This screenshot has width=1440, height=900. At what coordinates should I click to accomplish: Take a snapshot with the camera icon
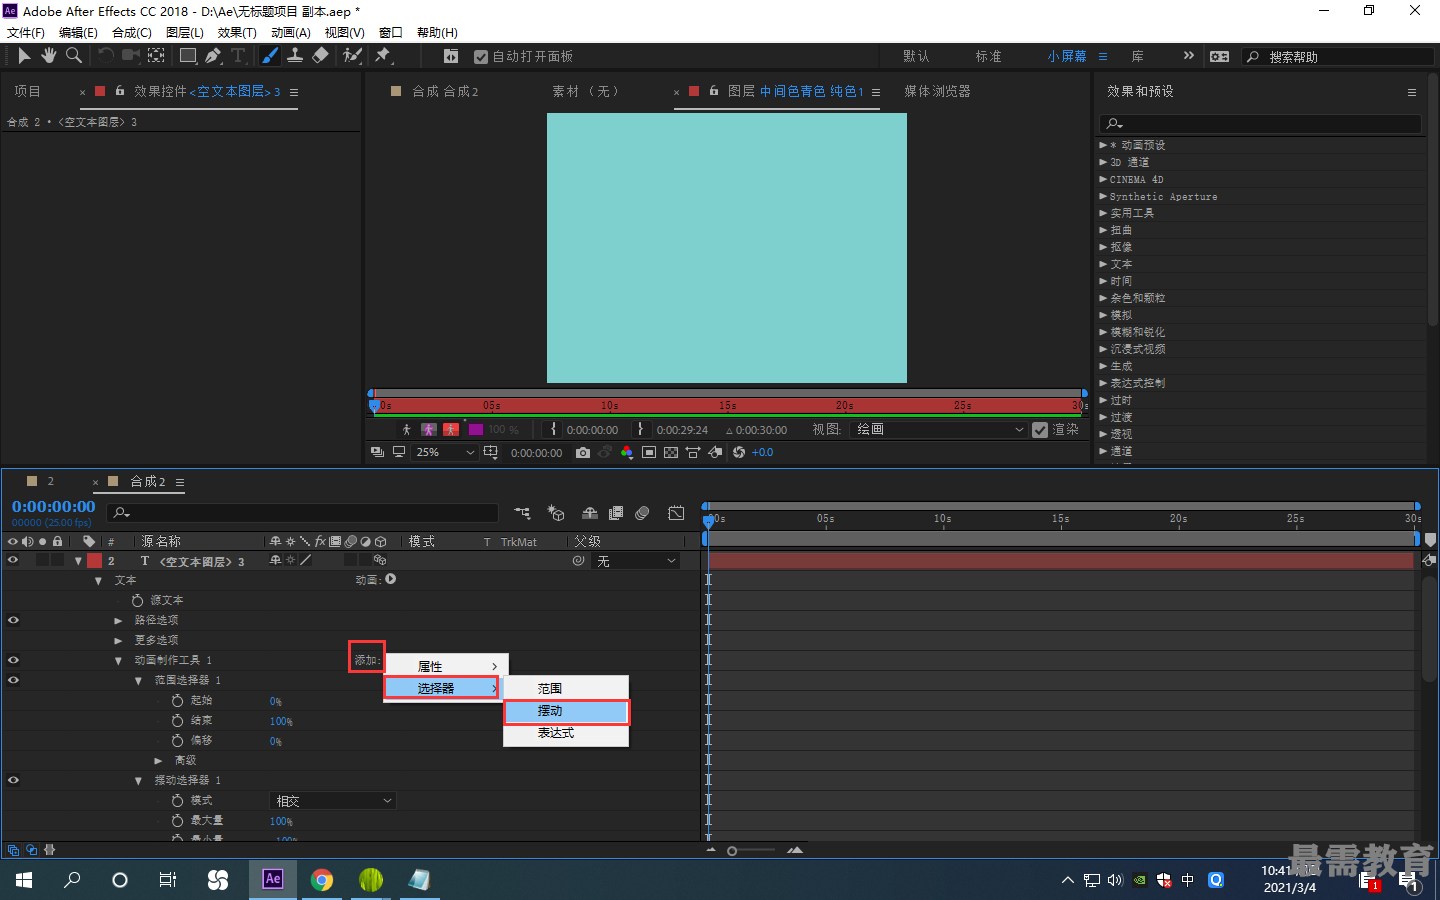tap(583, 452)
